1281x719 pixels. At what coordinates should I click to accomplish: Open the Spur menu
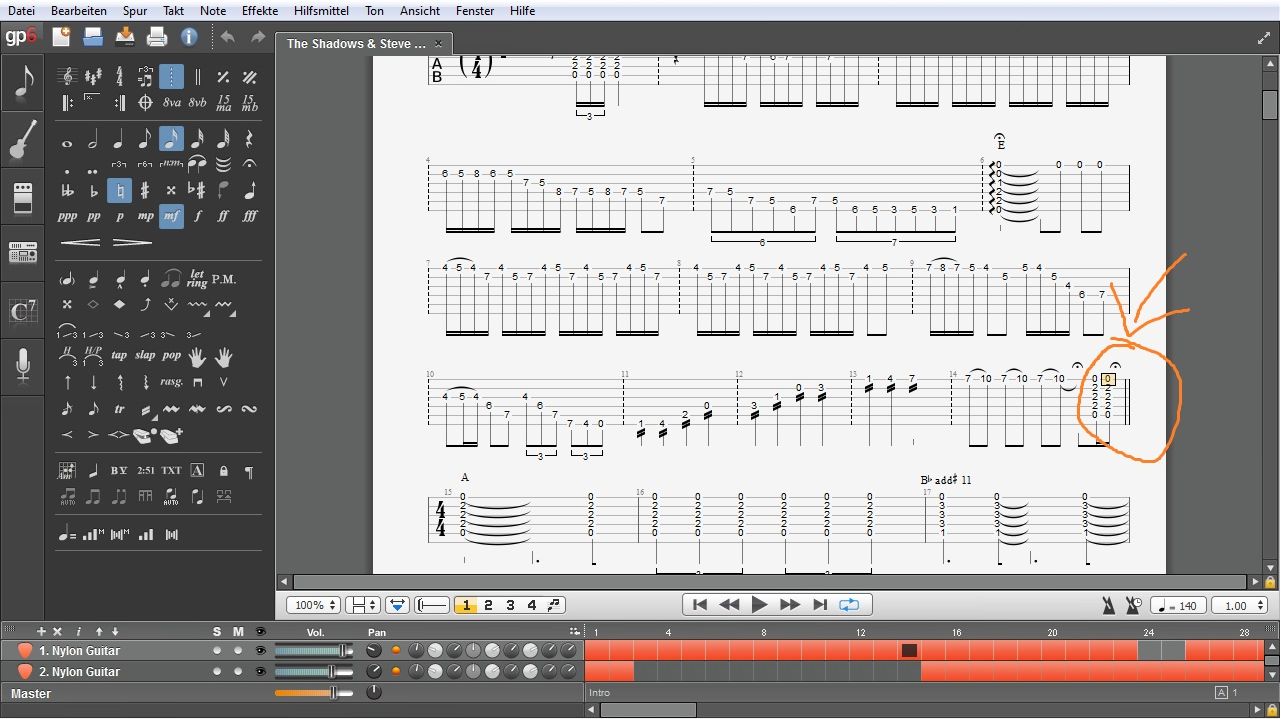135,11
